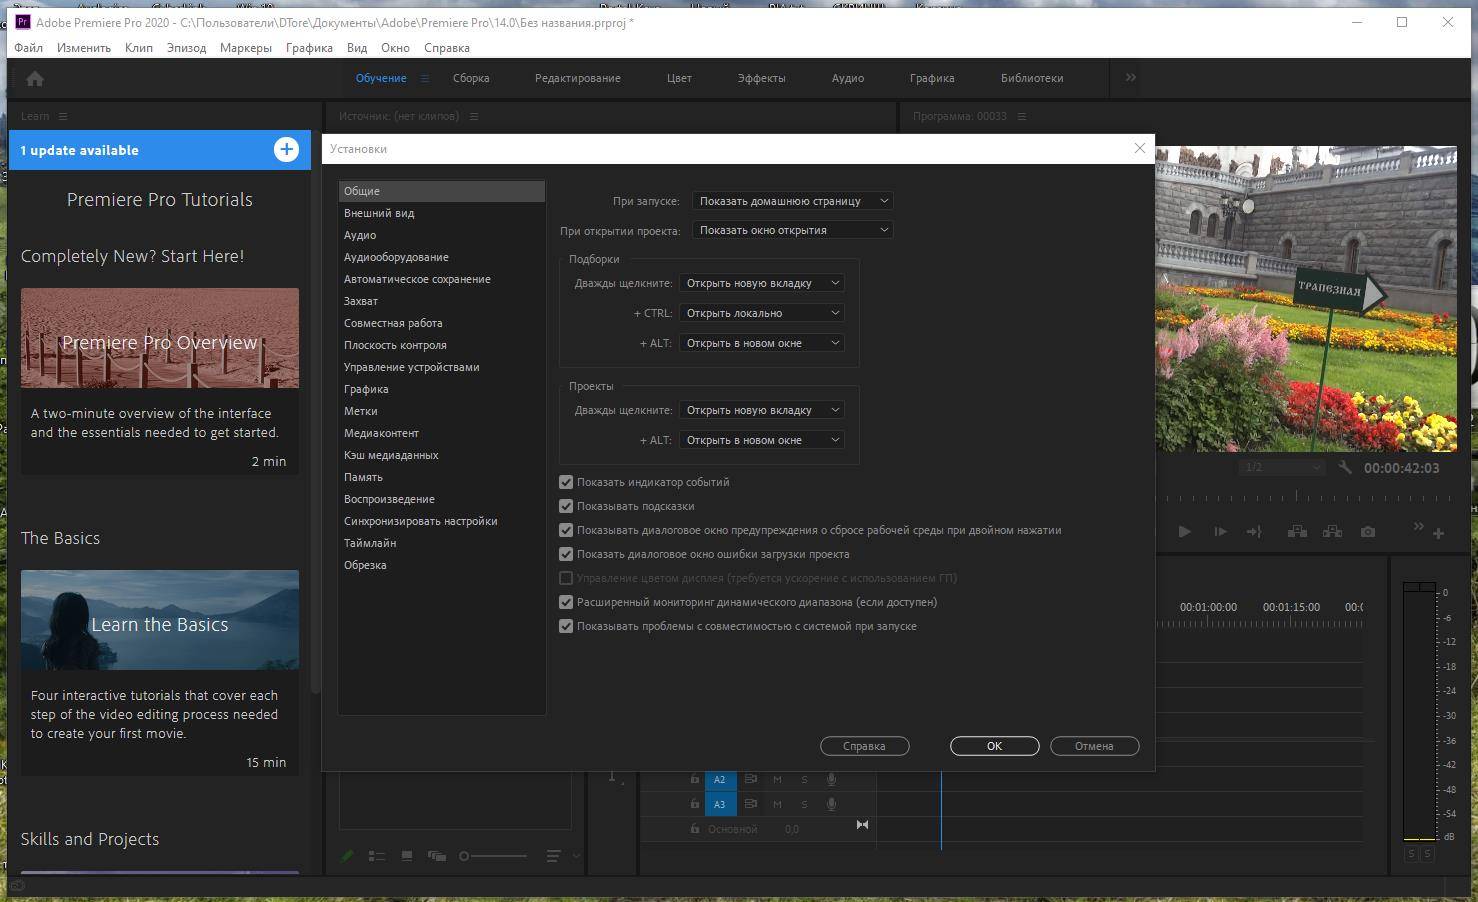Screen dimensions: 1478x902
Task: Click the project panel zoom slider
Action: pyautogui.click(x=492, y=856)
